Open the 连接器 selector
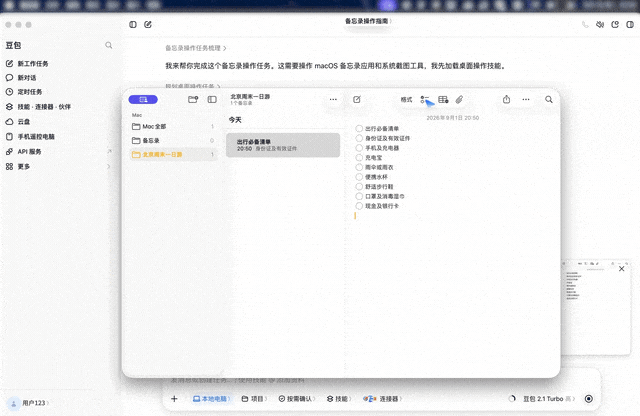This screenshot has height=416, width=640. pyautogui.click(x=382, y=399)
